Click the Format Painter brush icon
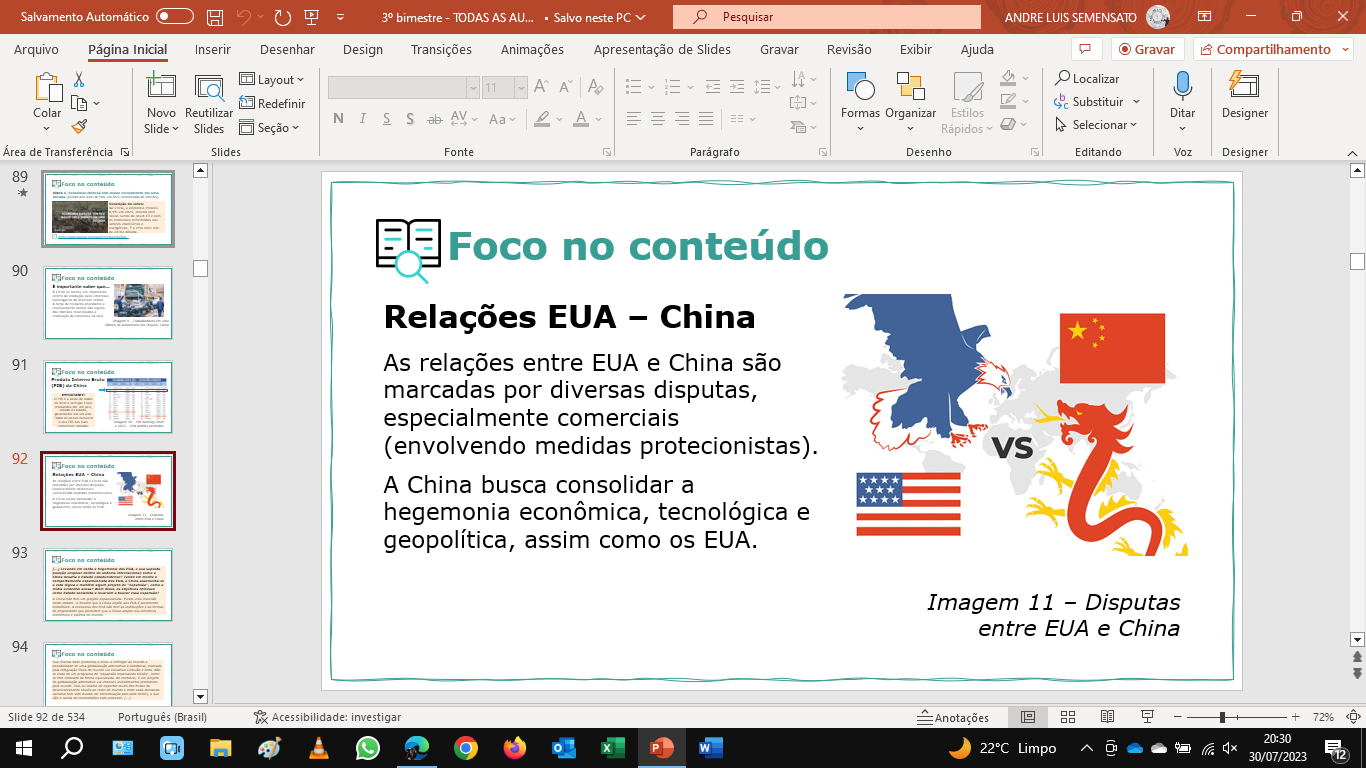This screenshot has width=1366, height=768. [79, 126]
